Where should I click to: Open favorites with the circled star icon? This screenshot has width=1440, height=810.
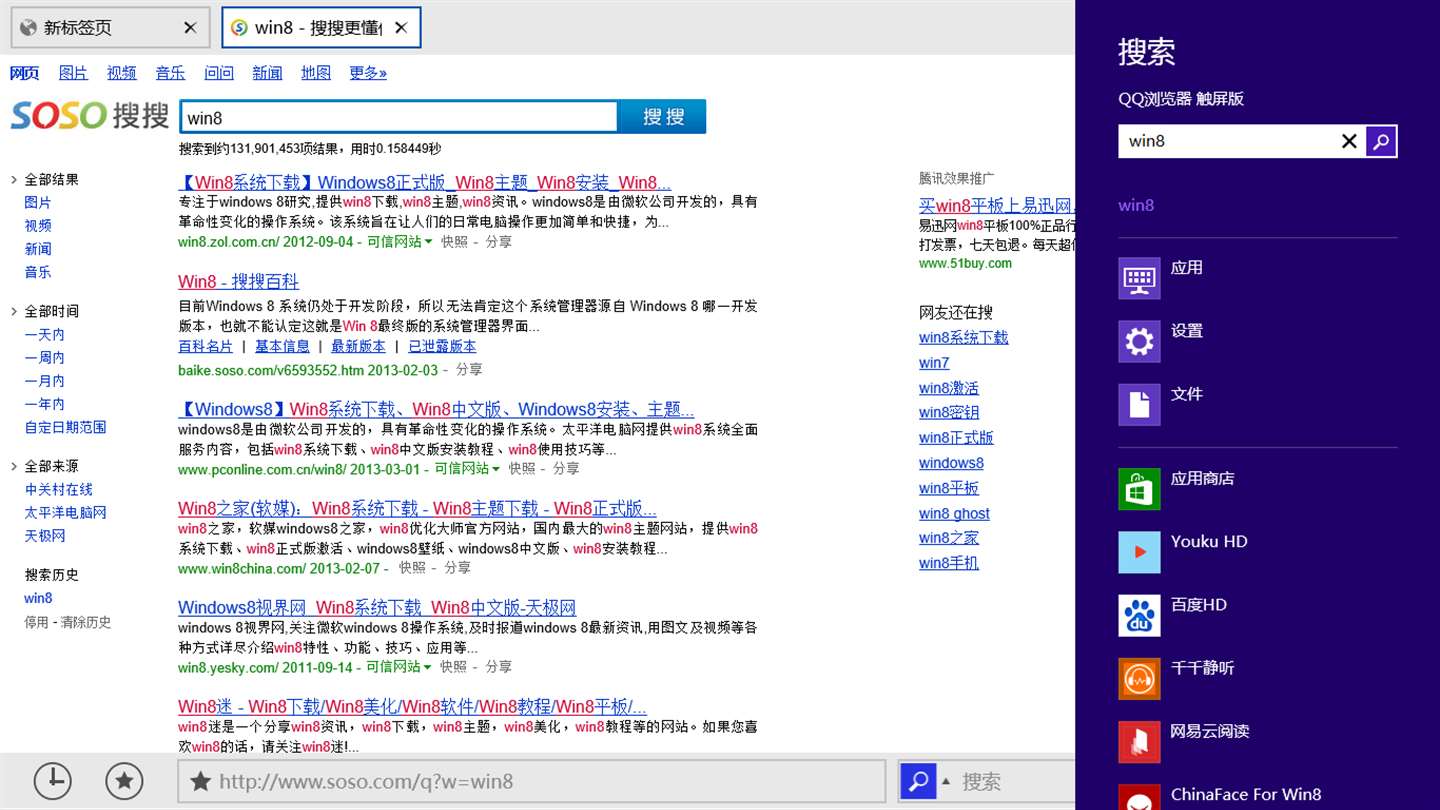click(124, 781)
